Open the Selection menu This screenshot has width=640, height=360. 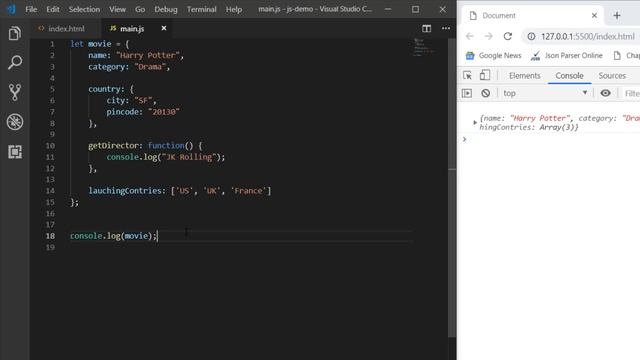84,9
